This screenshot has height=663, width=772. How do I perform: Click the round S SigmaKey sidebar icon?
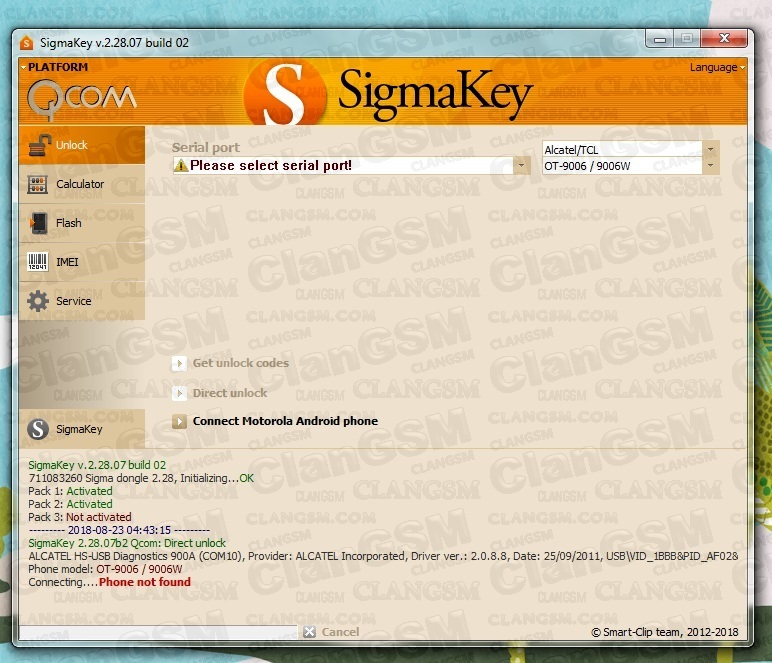tap(38, 429)
